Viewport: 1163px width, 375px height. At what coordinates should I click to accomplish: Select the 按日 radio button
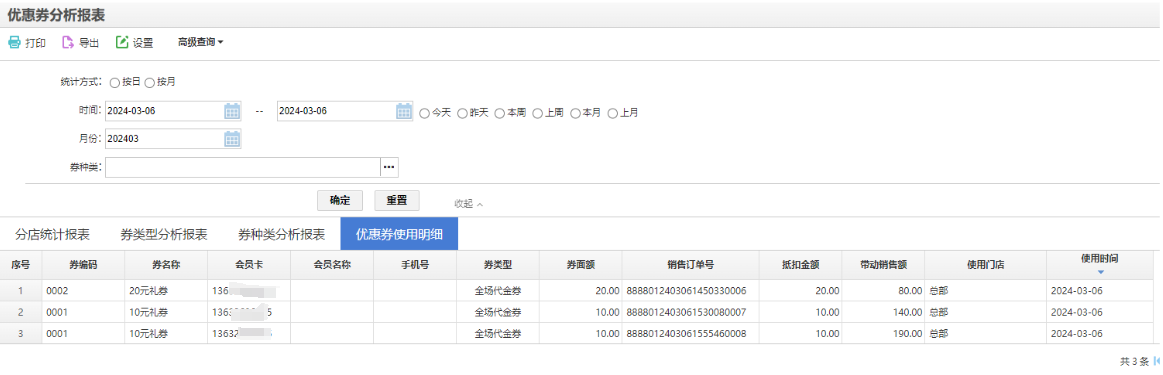tap(114, 82)
